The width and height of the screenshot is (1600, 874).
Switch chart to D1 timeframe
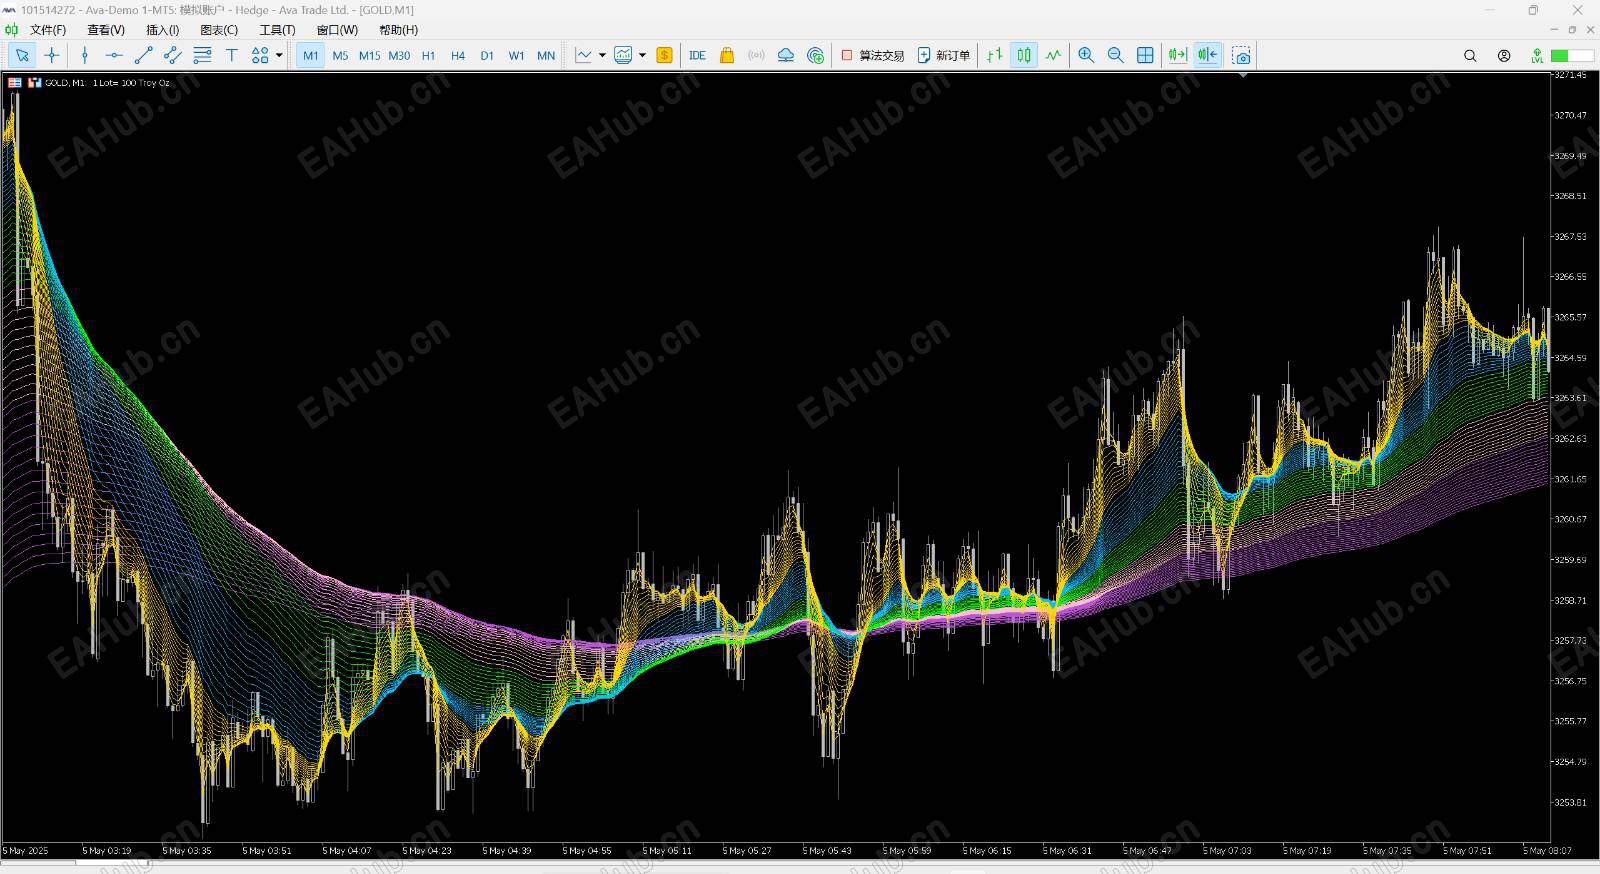tap(487, 56)
